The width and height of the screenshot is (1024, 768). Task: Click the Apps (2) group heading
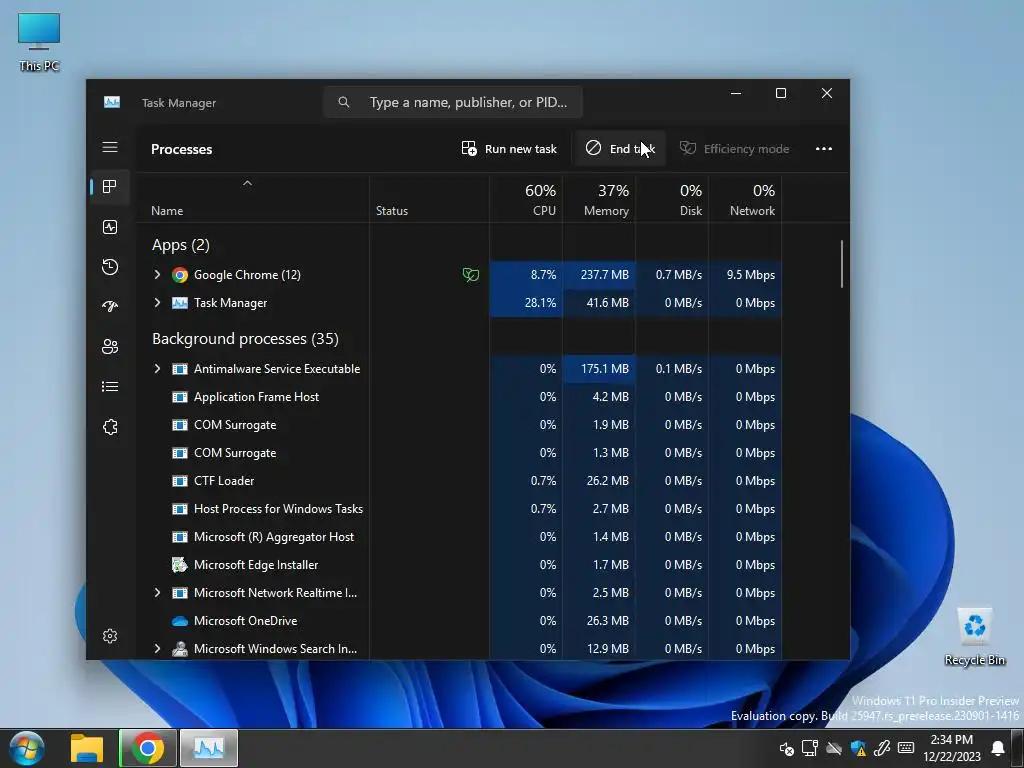(181, 245)
